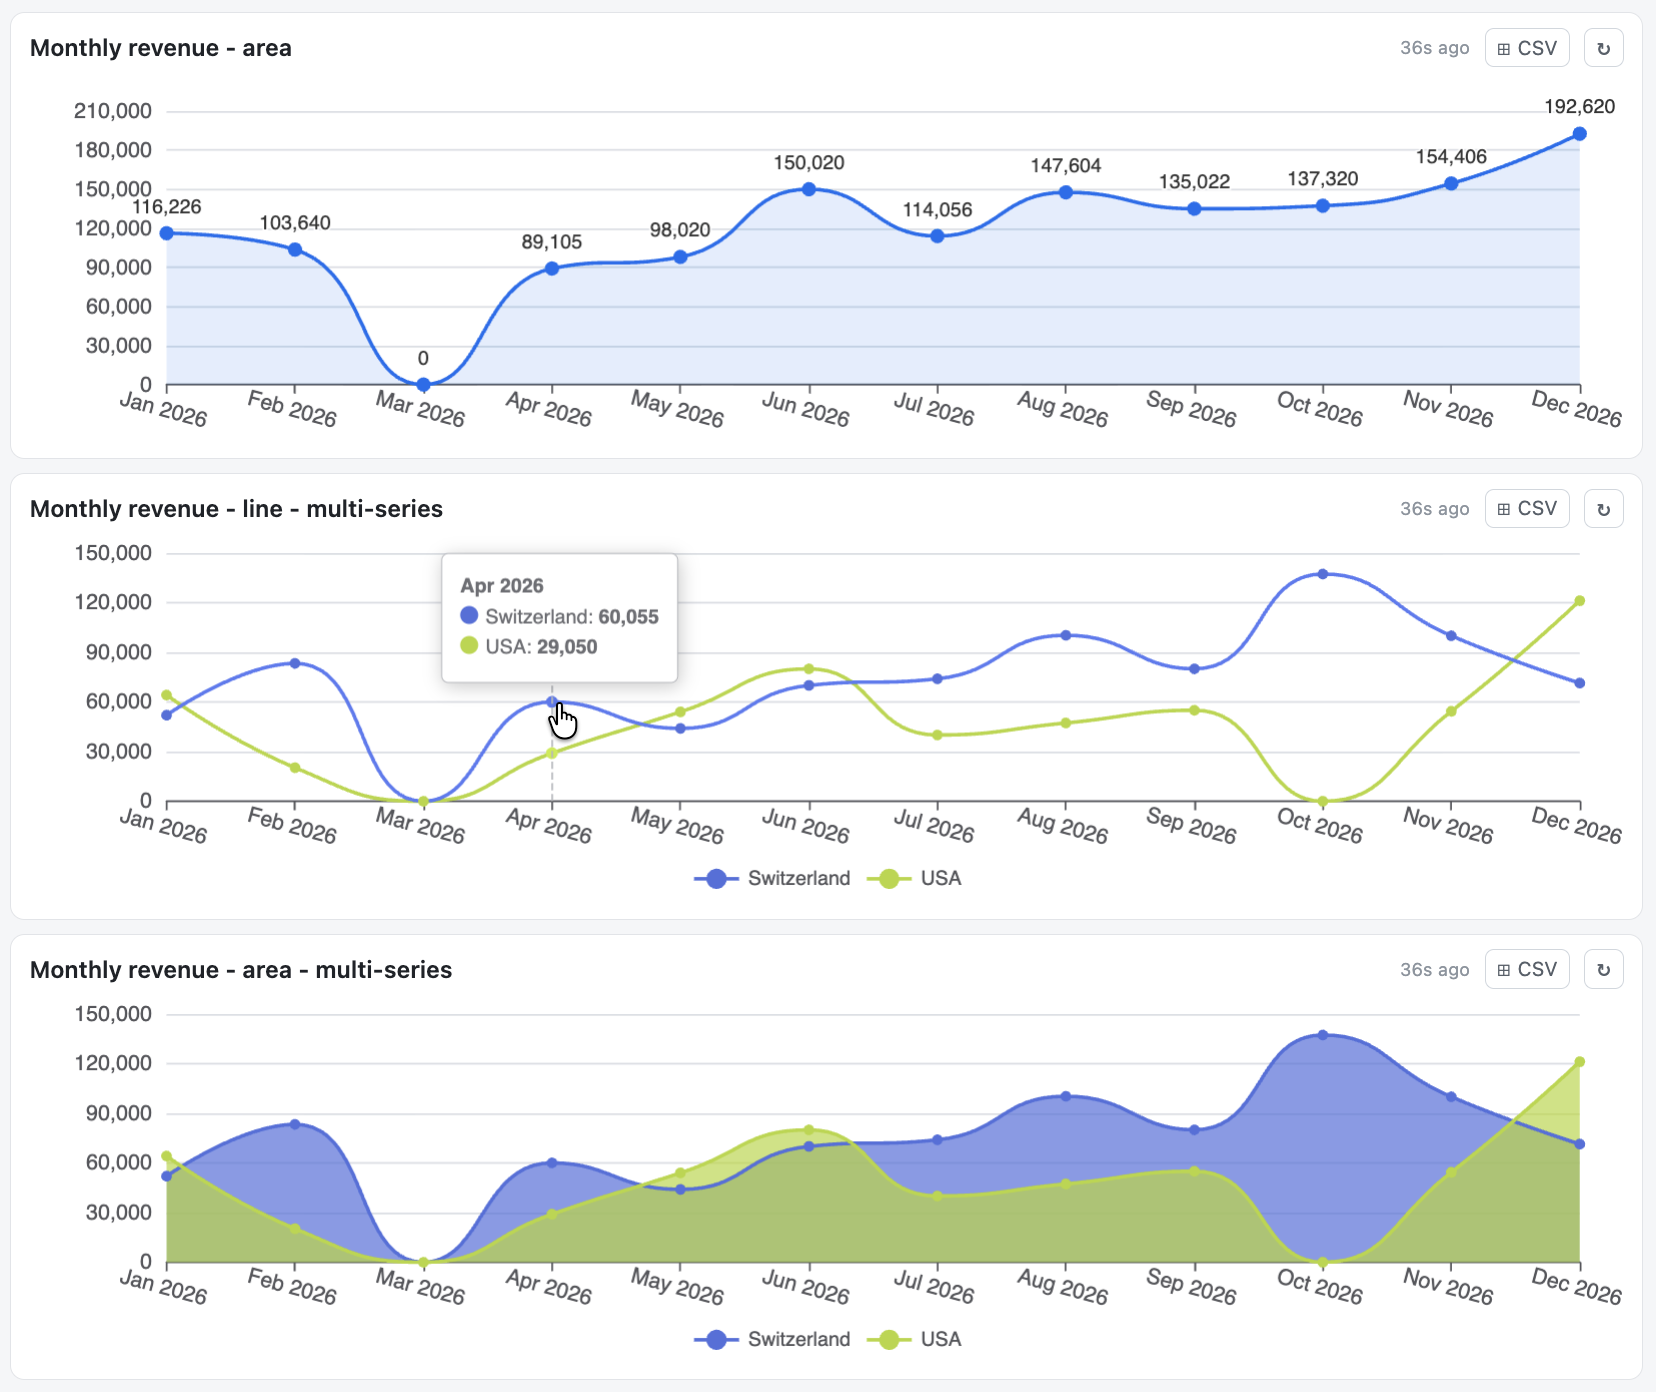Image resolution: width=1656 pixels, height=1392 pixels.
Task: Select the 147,604 August data point
Action: point(1066,192)
